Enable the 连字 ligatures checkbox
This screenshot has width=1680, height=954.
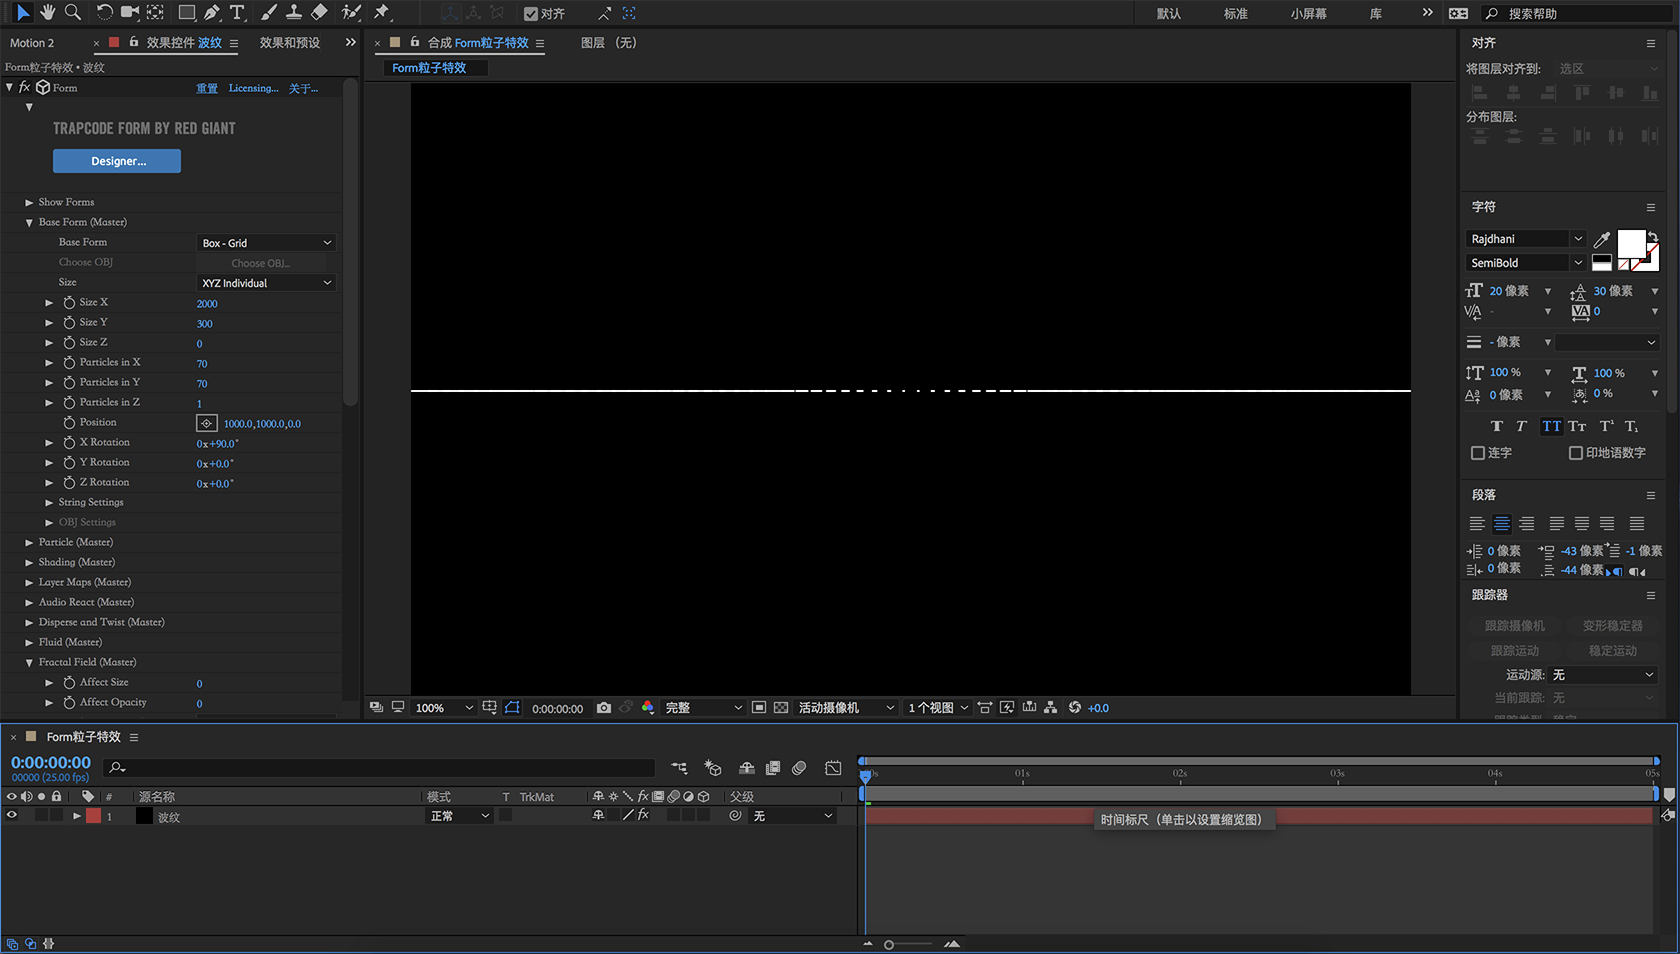[x=1478, y=453]
